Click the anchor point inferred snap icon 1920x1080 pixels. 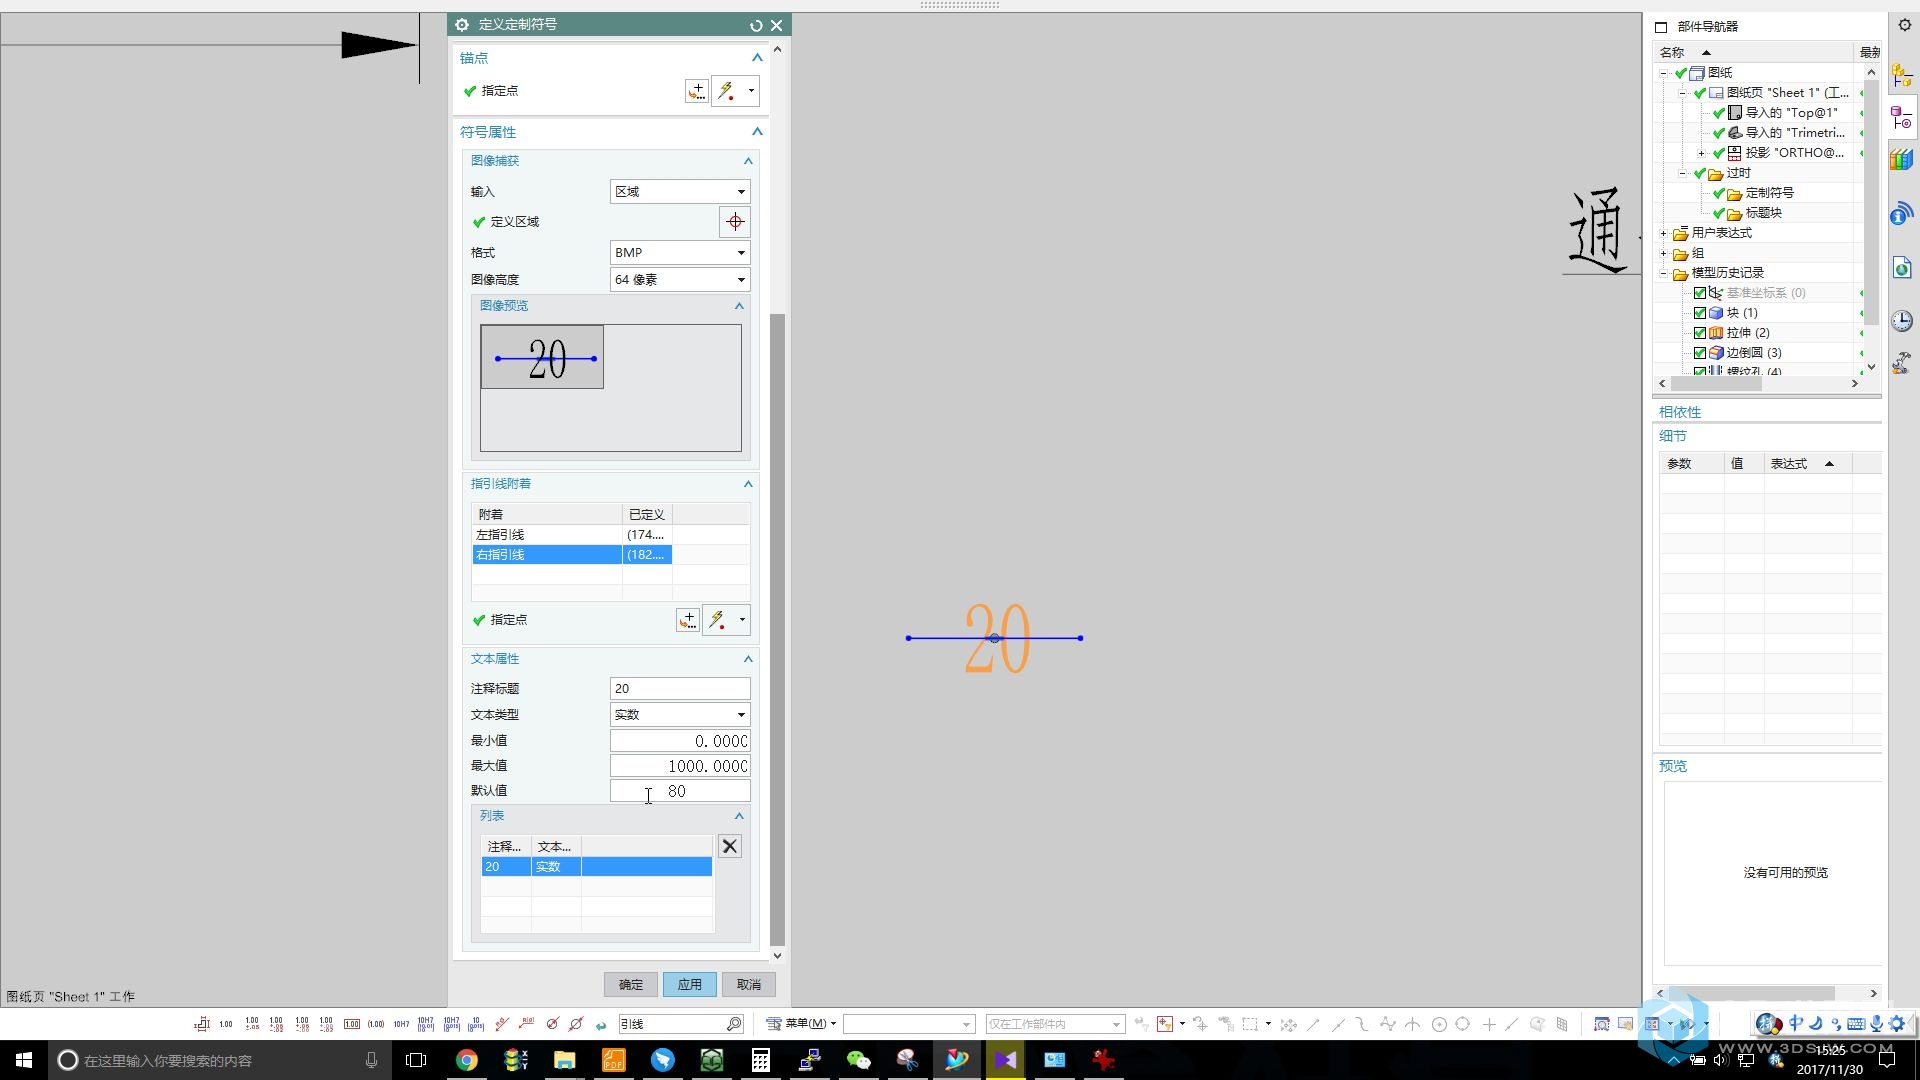(x=726, y=91)
